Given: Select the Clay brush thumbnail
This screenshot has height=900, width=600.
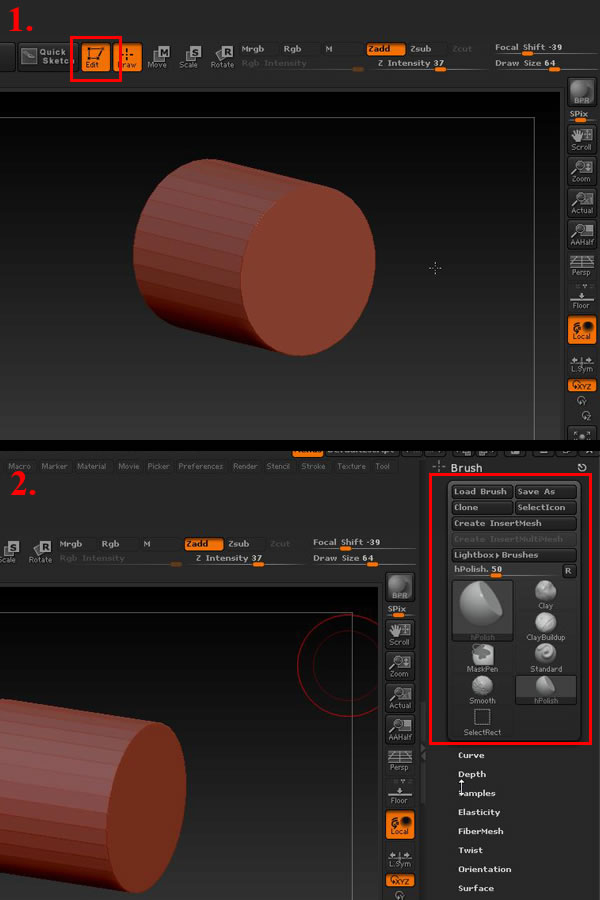Looking at the screenshot, I should 545,595.
